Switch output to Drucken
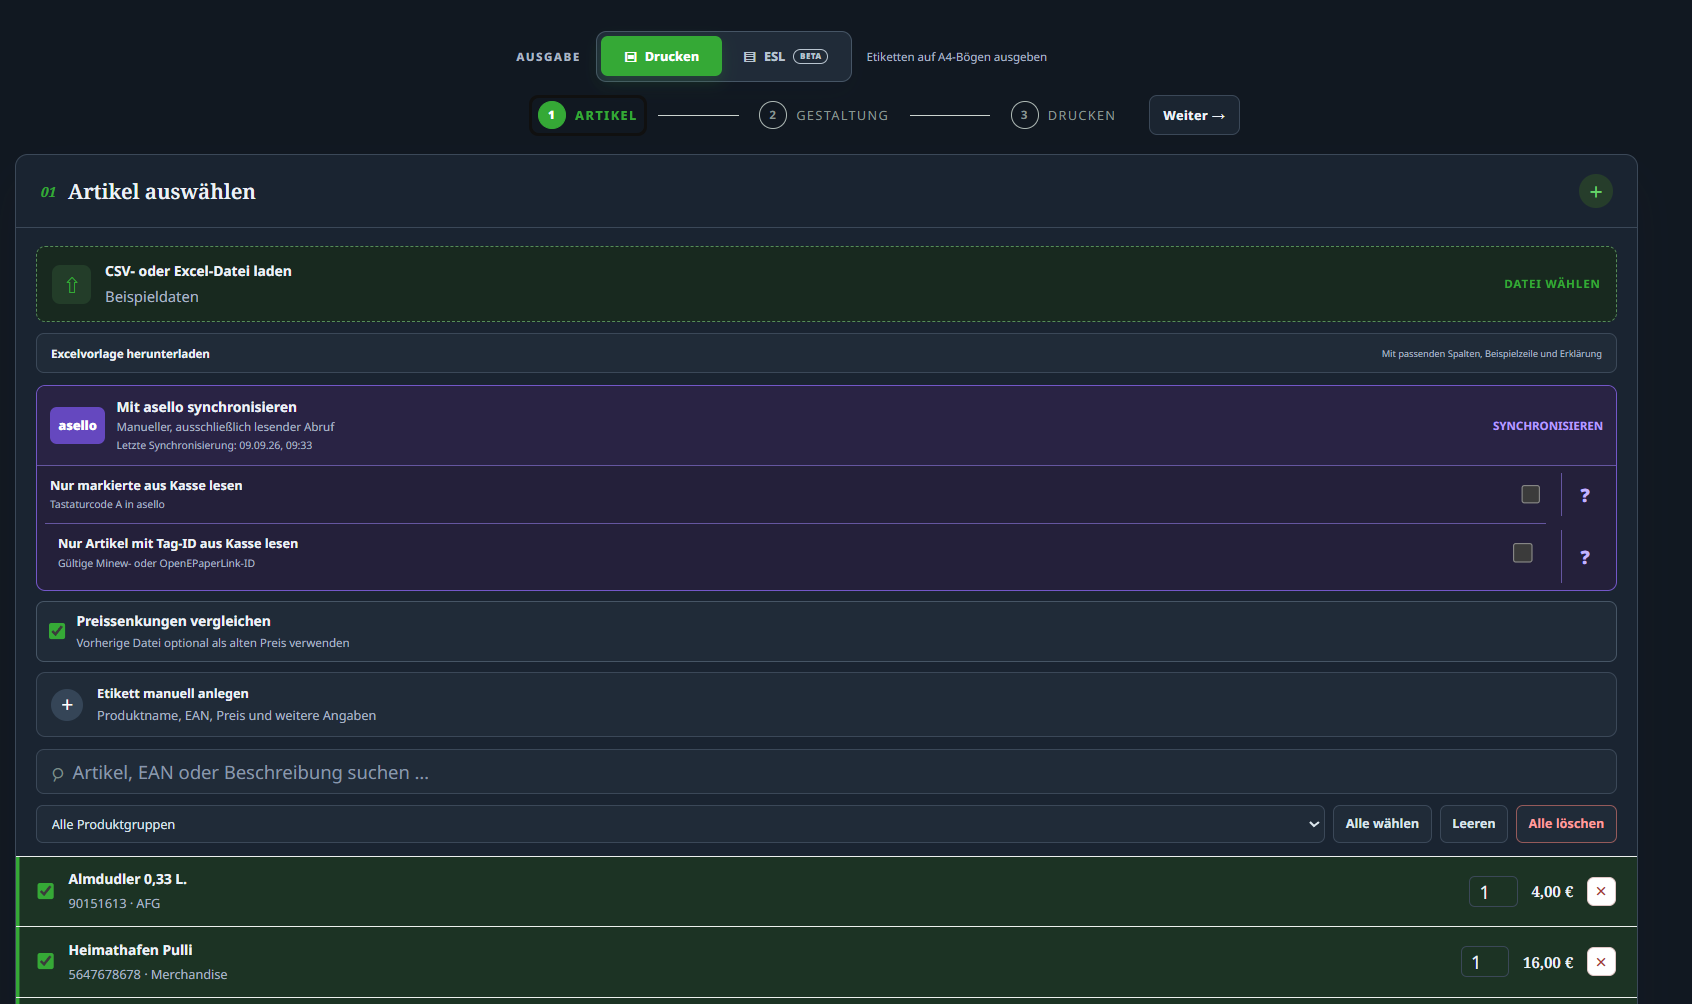Screen dimensions: 1692x1004 tap(661, 56)
